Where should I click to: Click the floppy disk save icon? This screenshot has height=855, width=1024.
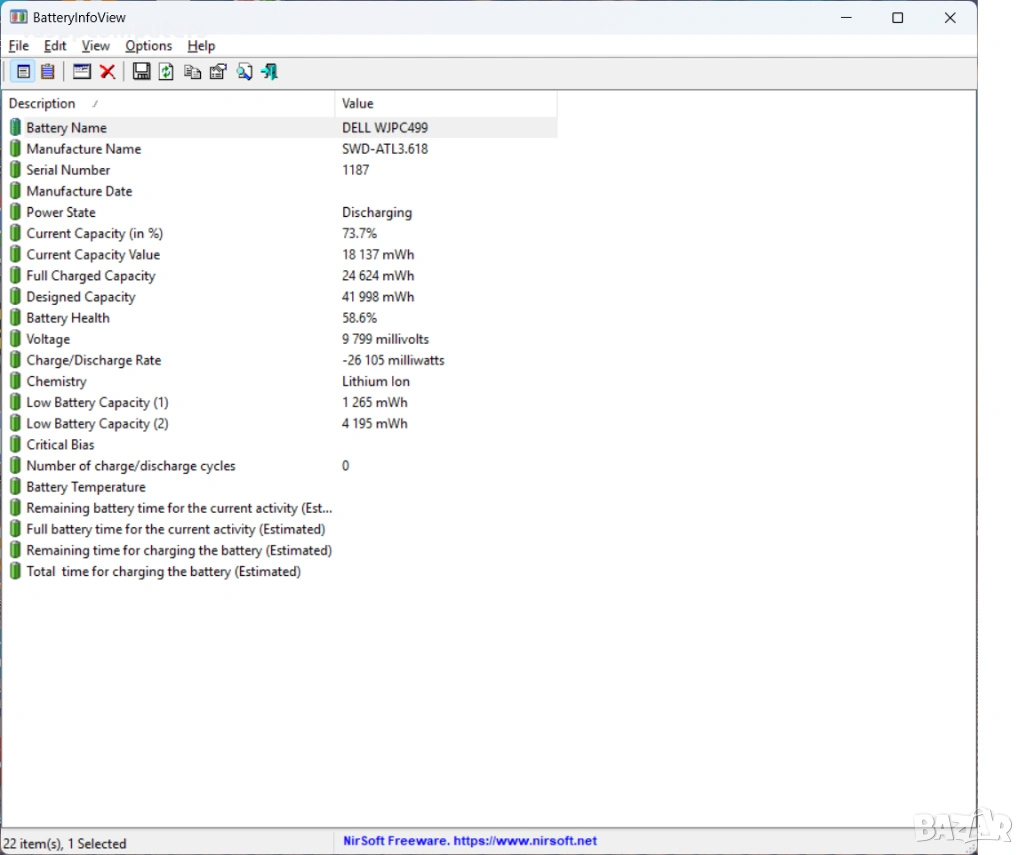pyautogui.click(x=141, y=72)
